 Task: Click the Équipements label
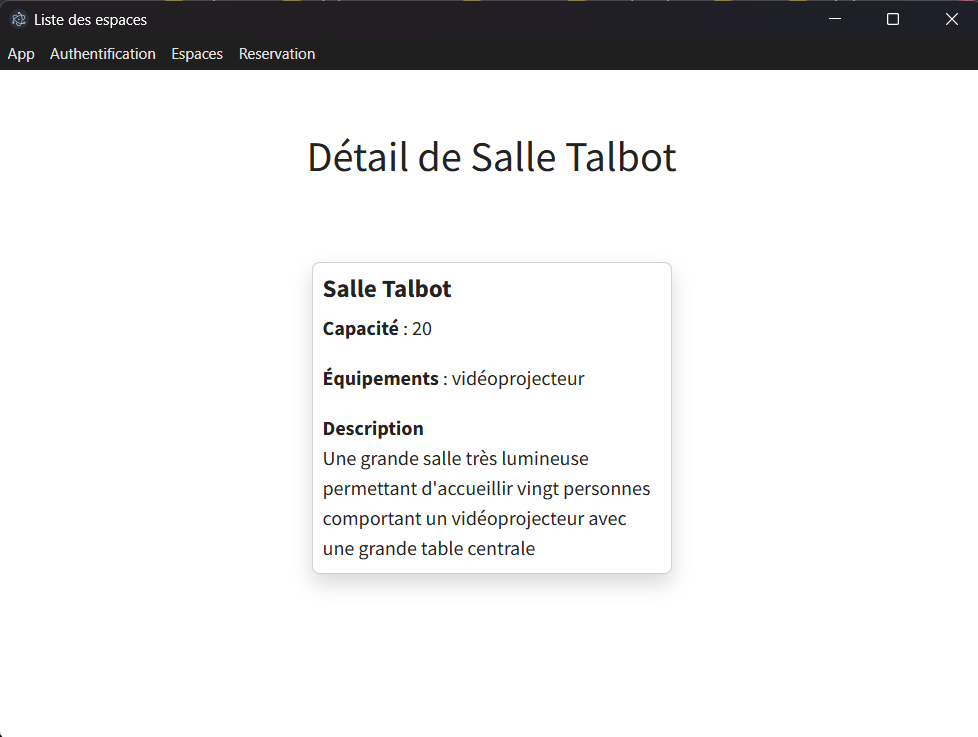coord(380,379)
